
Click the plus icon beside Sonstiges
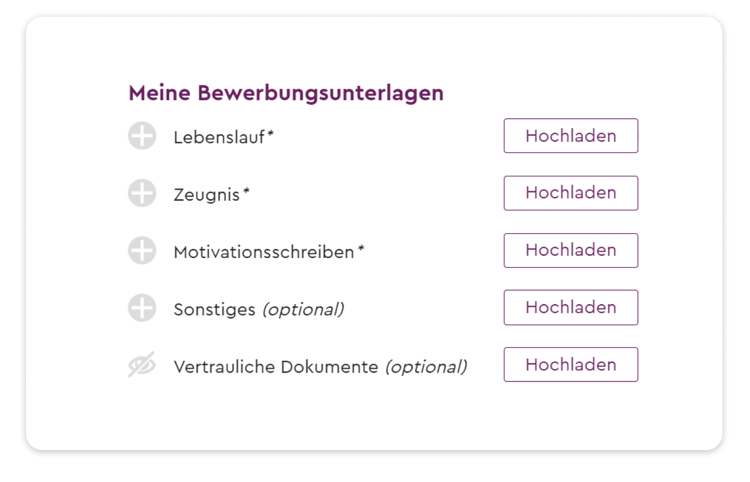click(142, 307)
